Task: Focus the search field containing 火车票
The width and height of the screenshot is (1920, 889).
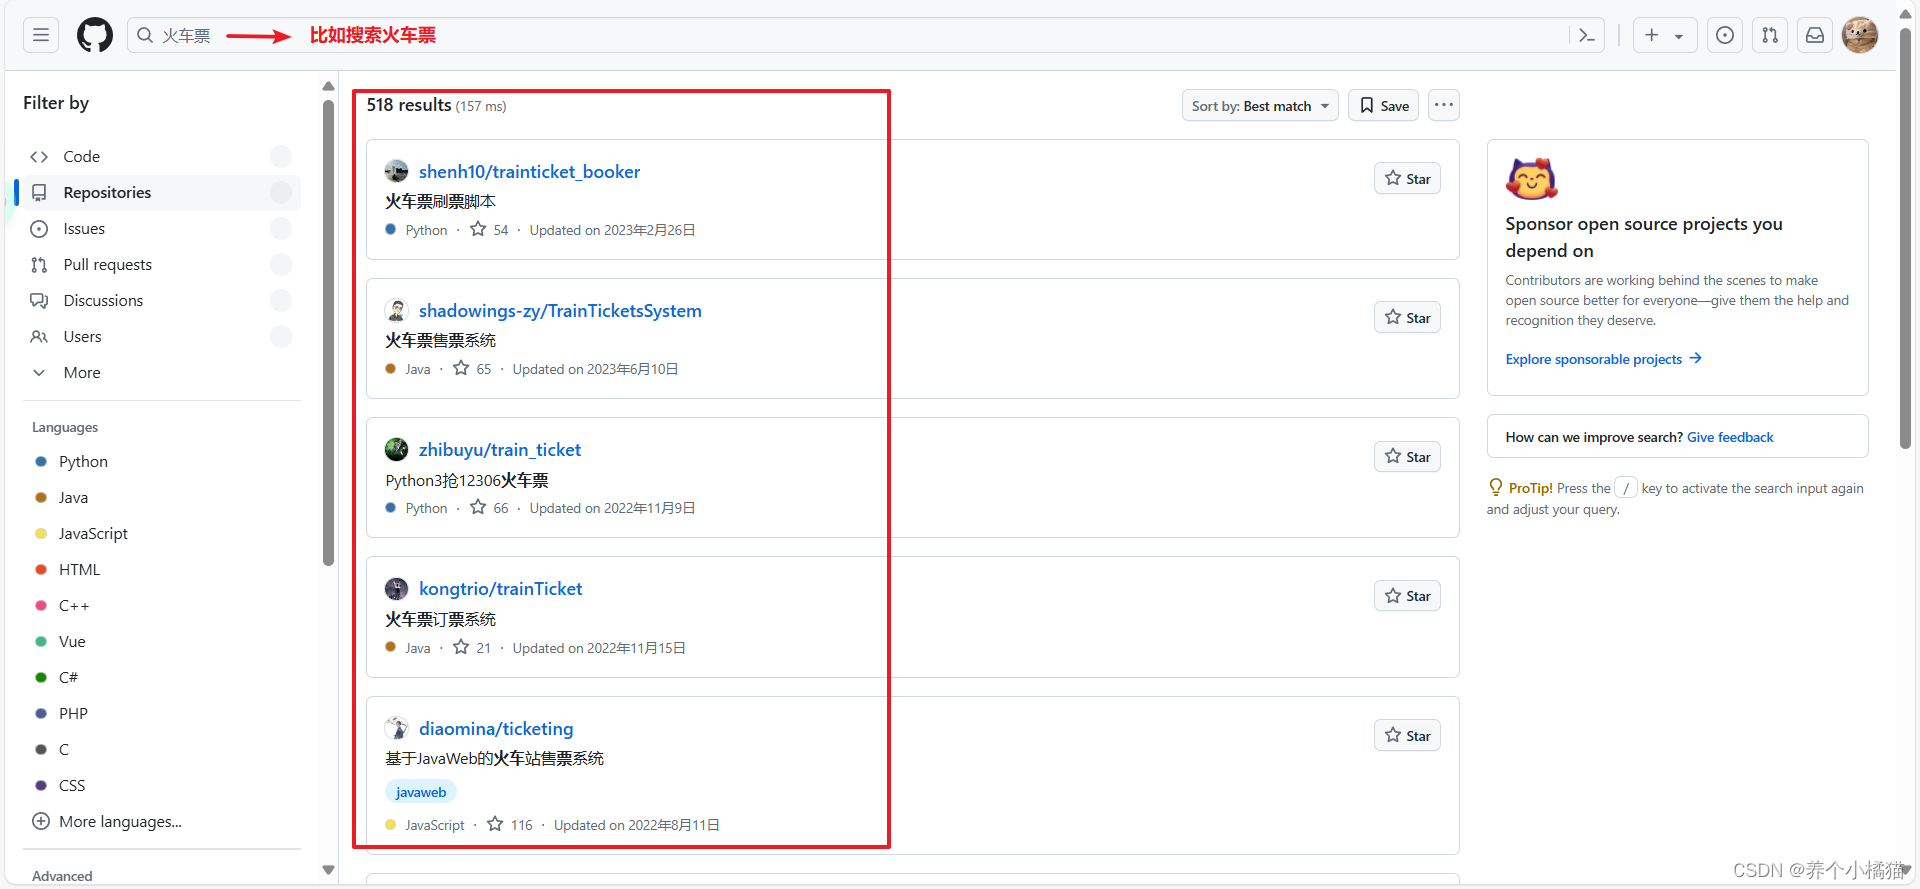Action: (865, 35)
